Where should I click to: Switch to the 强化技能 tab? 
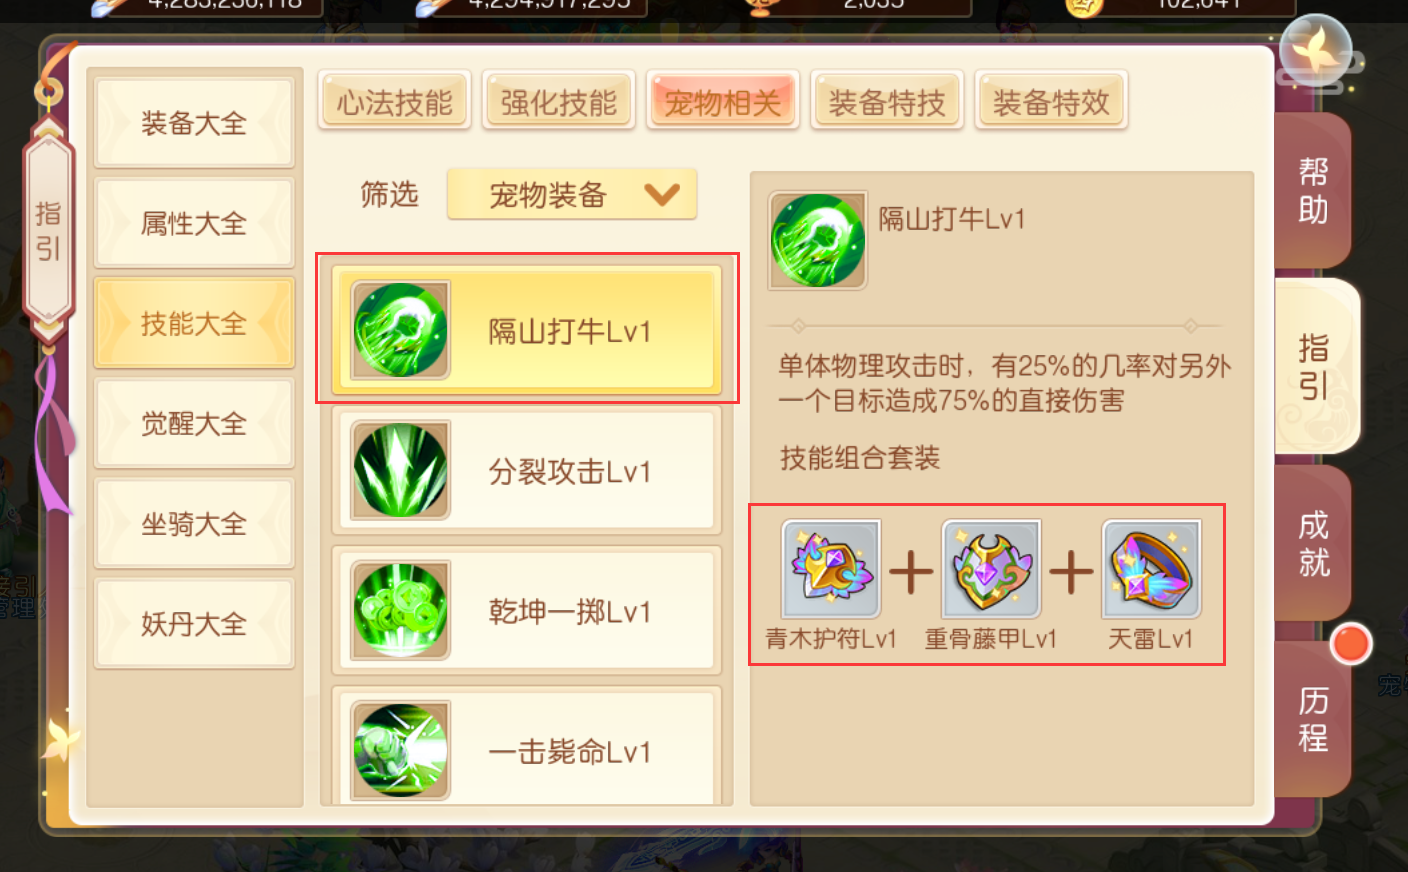558,100
